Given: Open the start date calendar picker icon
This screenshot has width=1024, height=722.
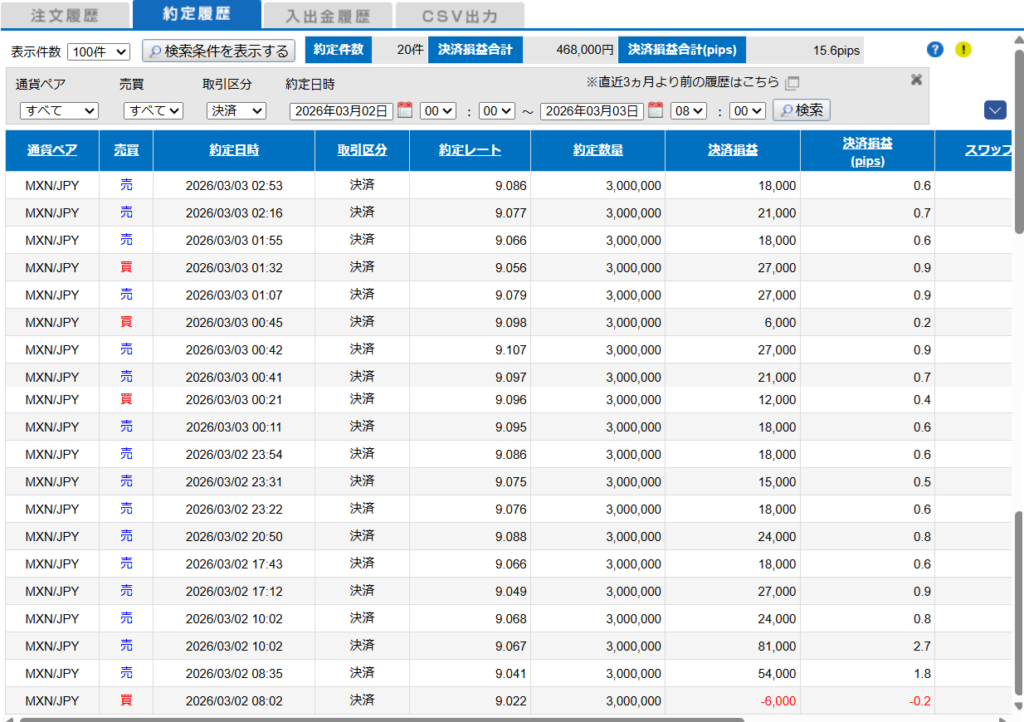Looking at the screenshot, I should [x=405, y=110].
